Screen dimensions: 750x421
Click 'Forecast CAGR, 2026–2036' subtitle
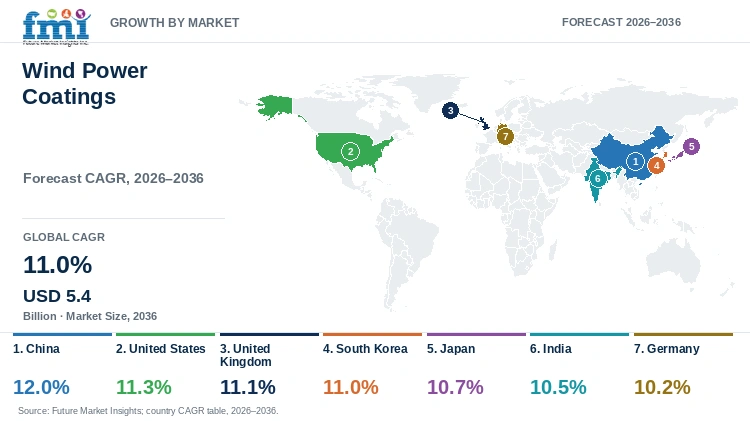click(x=113, y=178)
